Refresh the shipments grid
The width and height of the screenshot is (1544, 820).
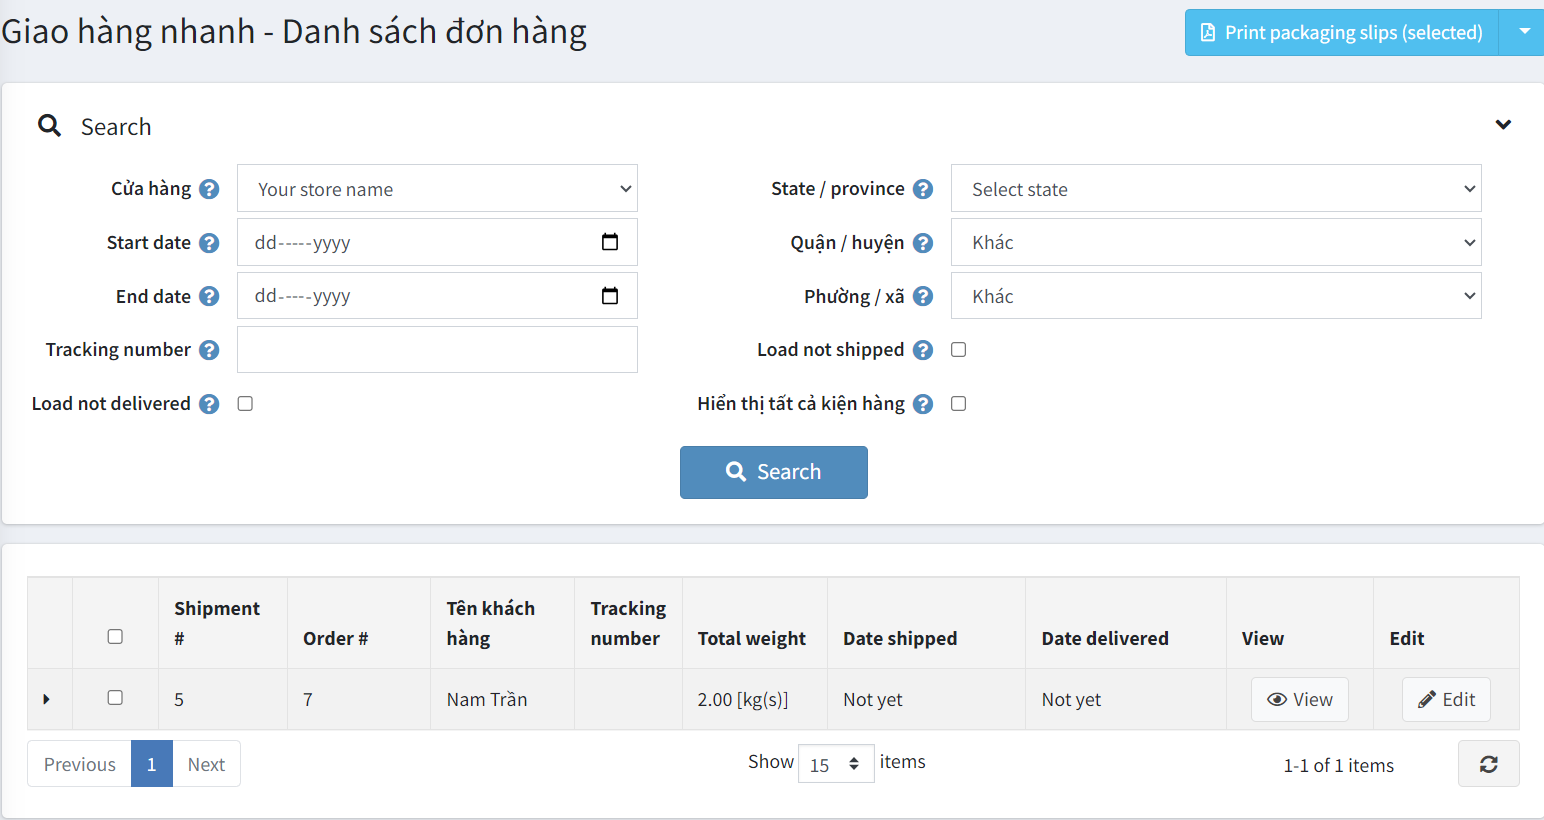pyautogui.click(x=1488, y=764)
